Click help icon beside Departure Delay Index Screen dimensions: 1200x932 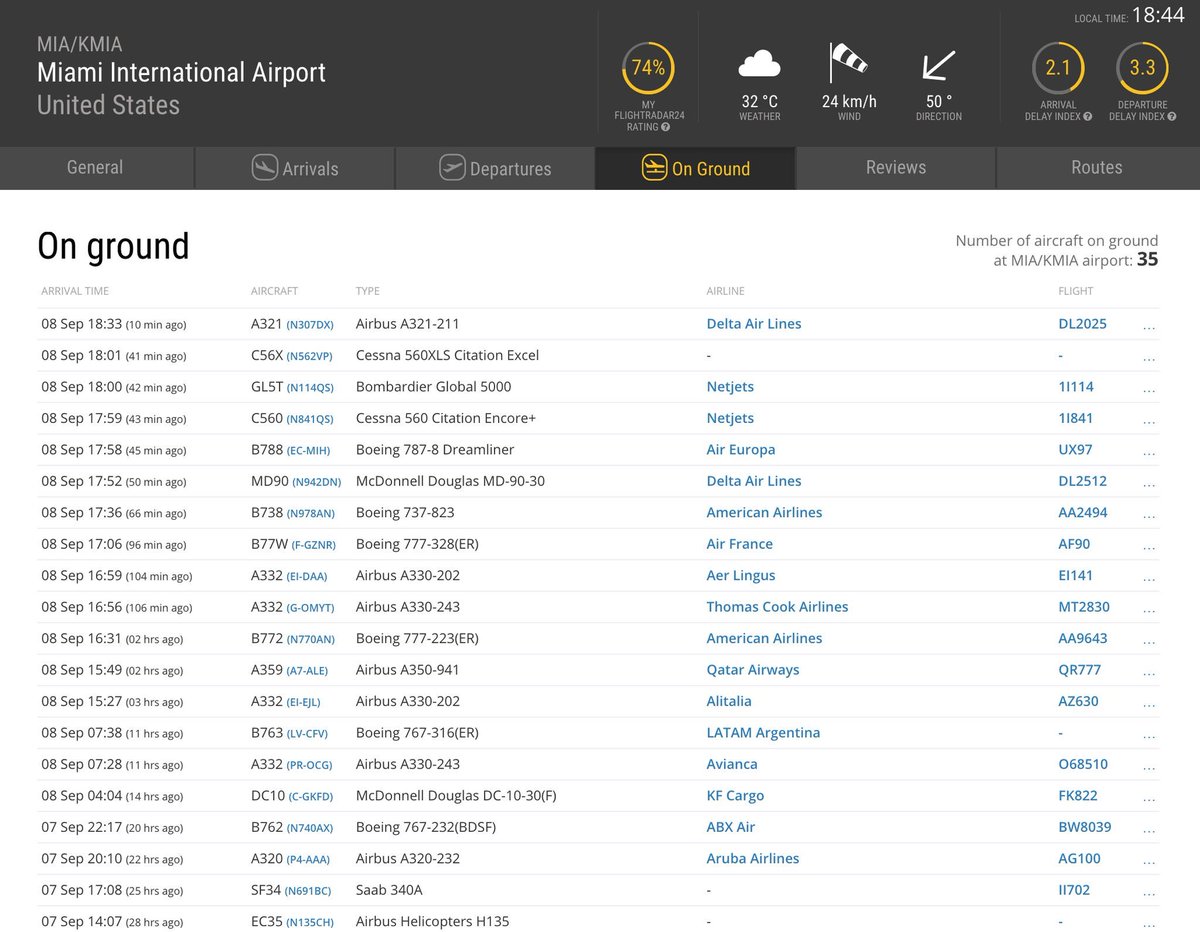pyautogui.click(x=1171, y=117)
